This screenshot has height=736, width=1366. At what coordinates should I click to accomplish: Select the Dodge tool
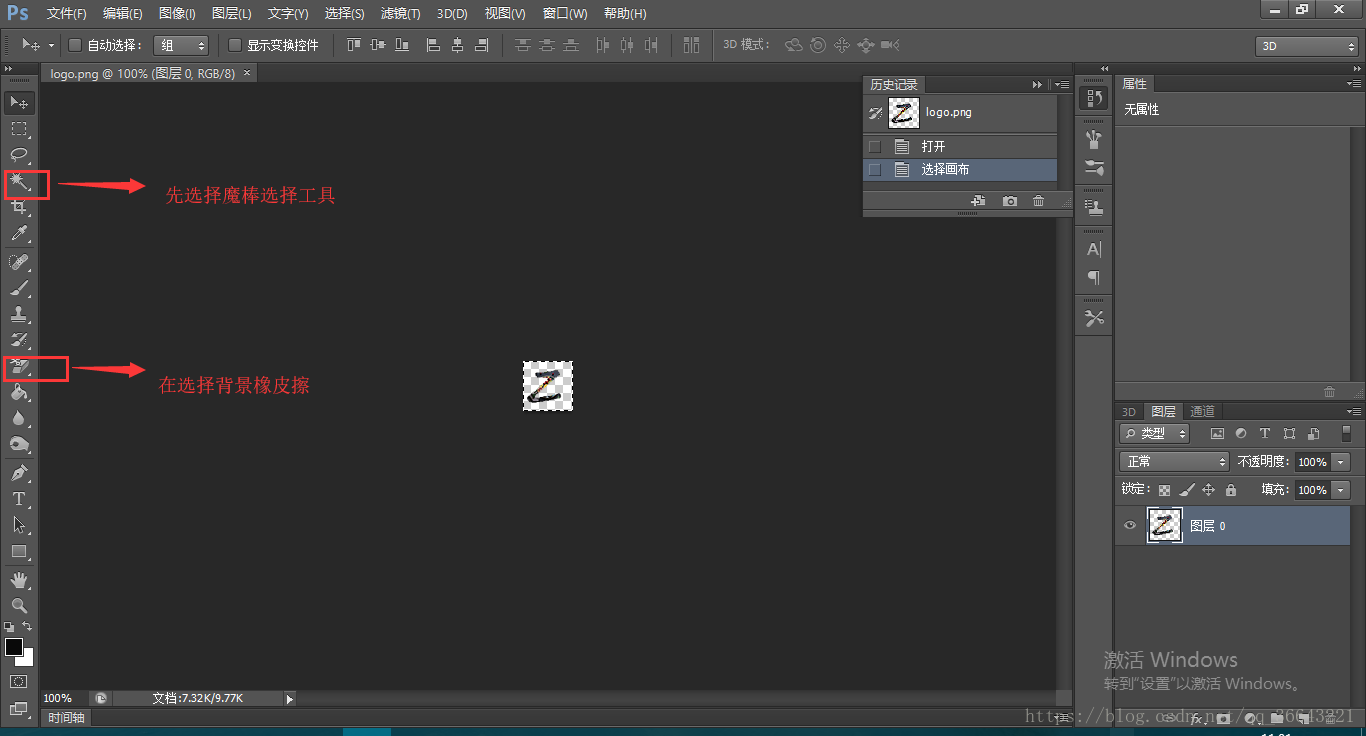(x=19, y=445)
